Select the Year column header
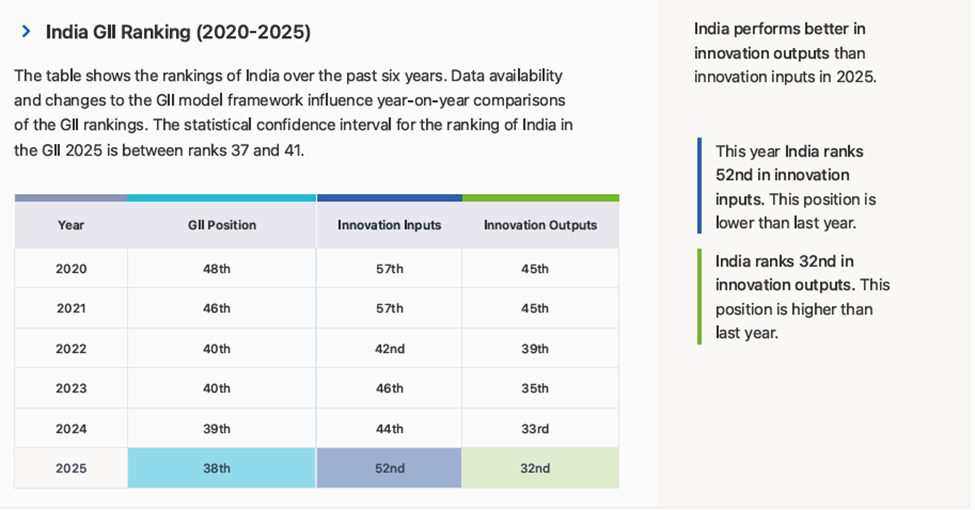This screenshot has height=510, width=975. tap(71, 225)
